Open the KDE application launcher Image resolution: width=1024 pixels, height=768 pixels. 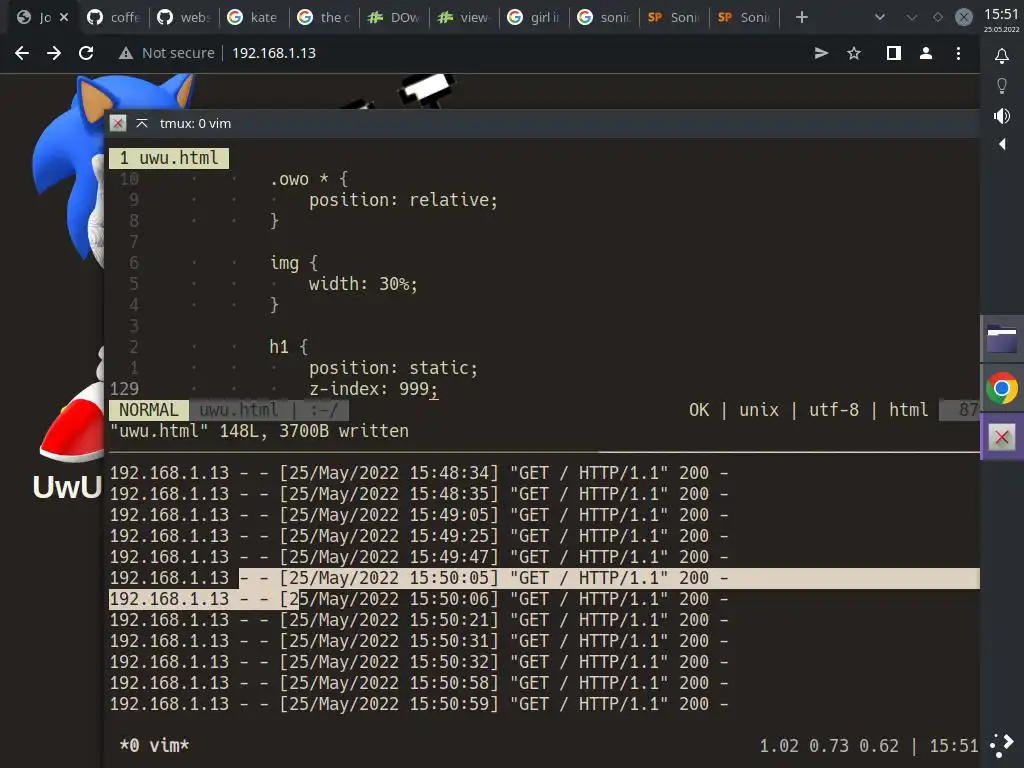coord(1002,745)
